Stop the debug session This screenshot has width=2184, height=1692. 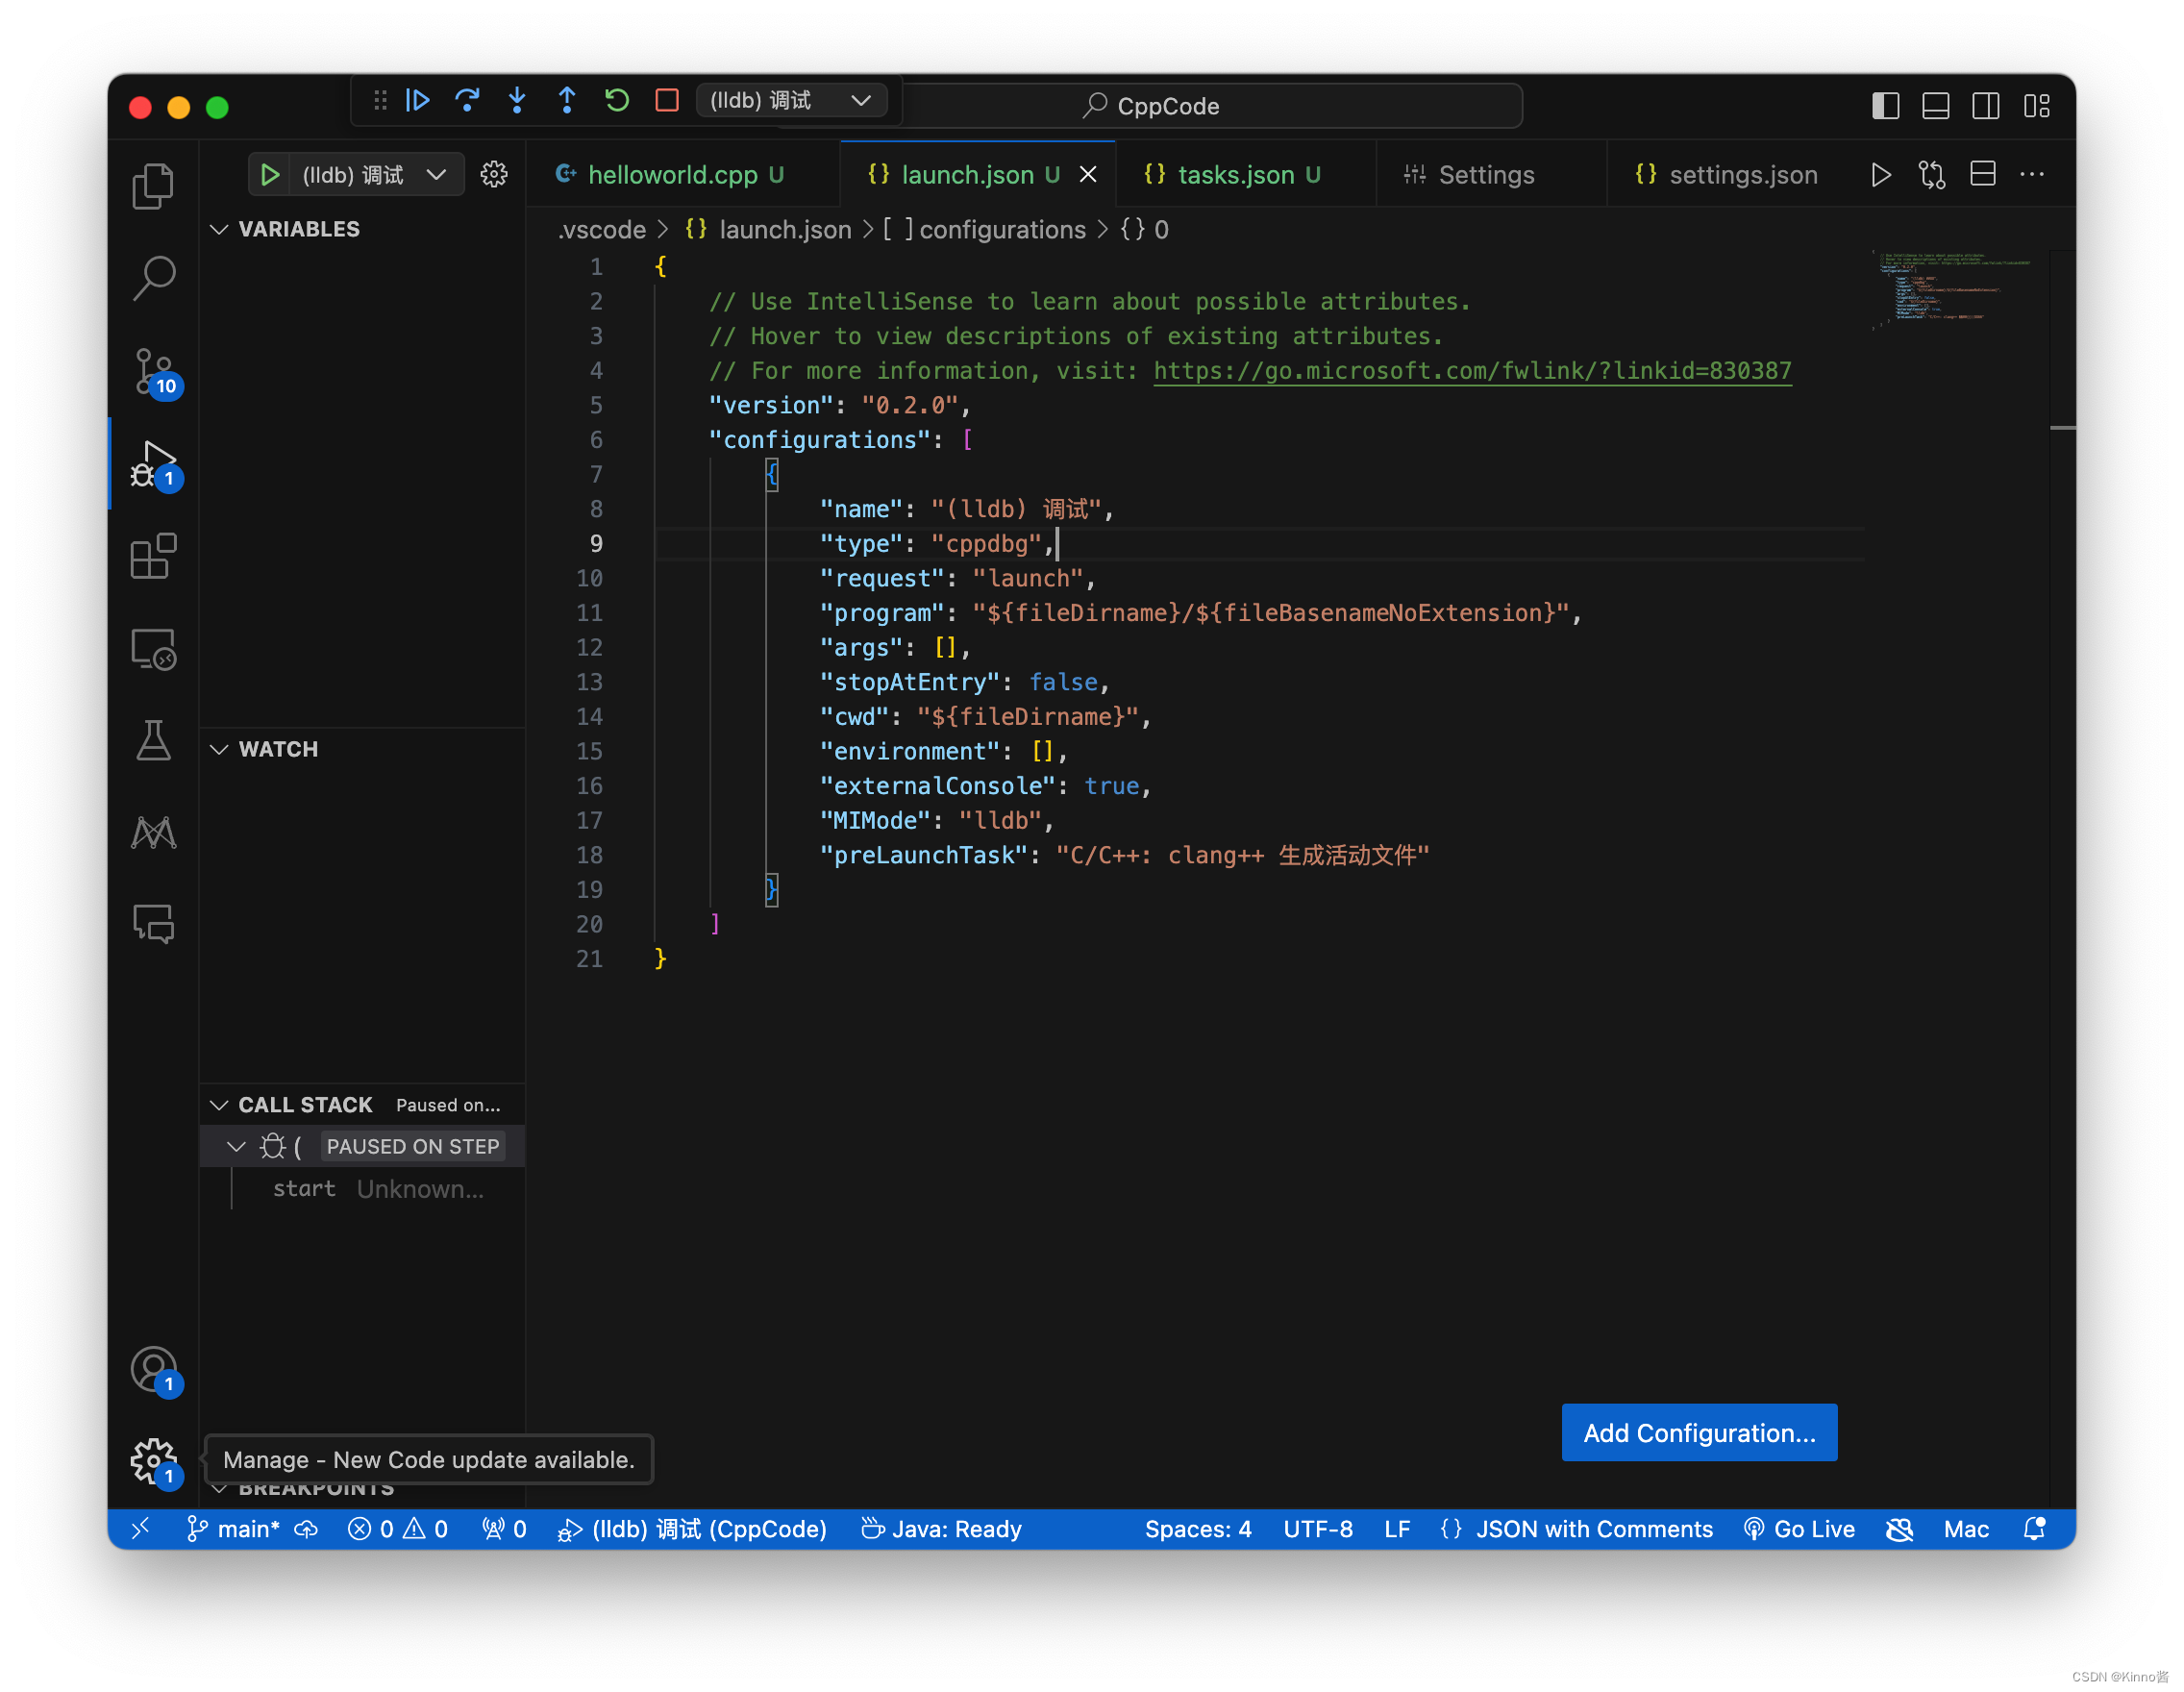[x=667, y=100]
